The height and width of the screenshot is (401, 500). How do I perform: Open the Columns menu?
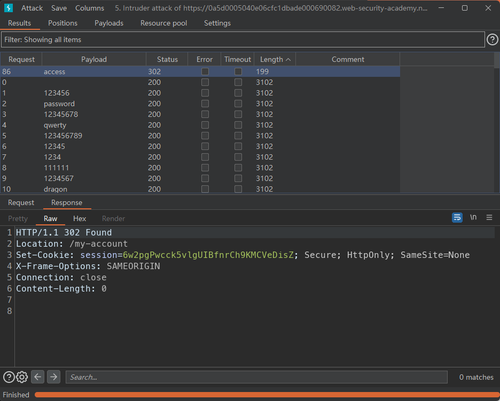[x=89, y=8]
